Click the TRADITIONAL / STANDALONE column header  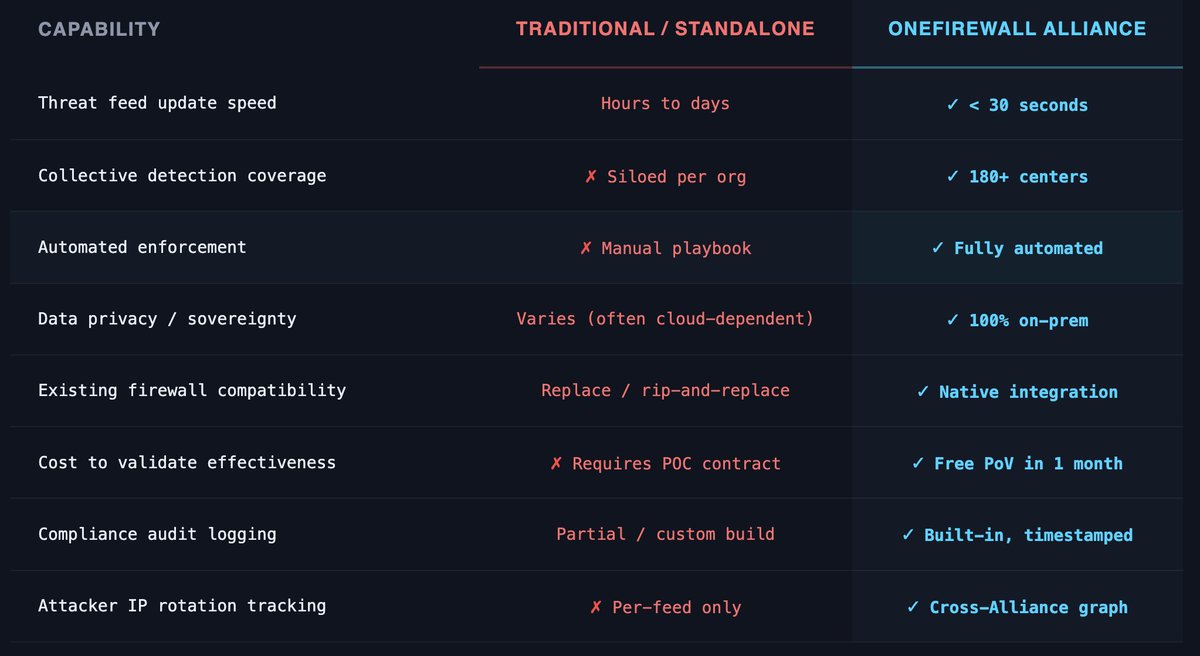(x=665, y=29)
